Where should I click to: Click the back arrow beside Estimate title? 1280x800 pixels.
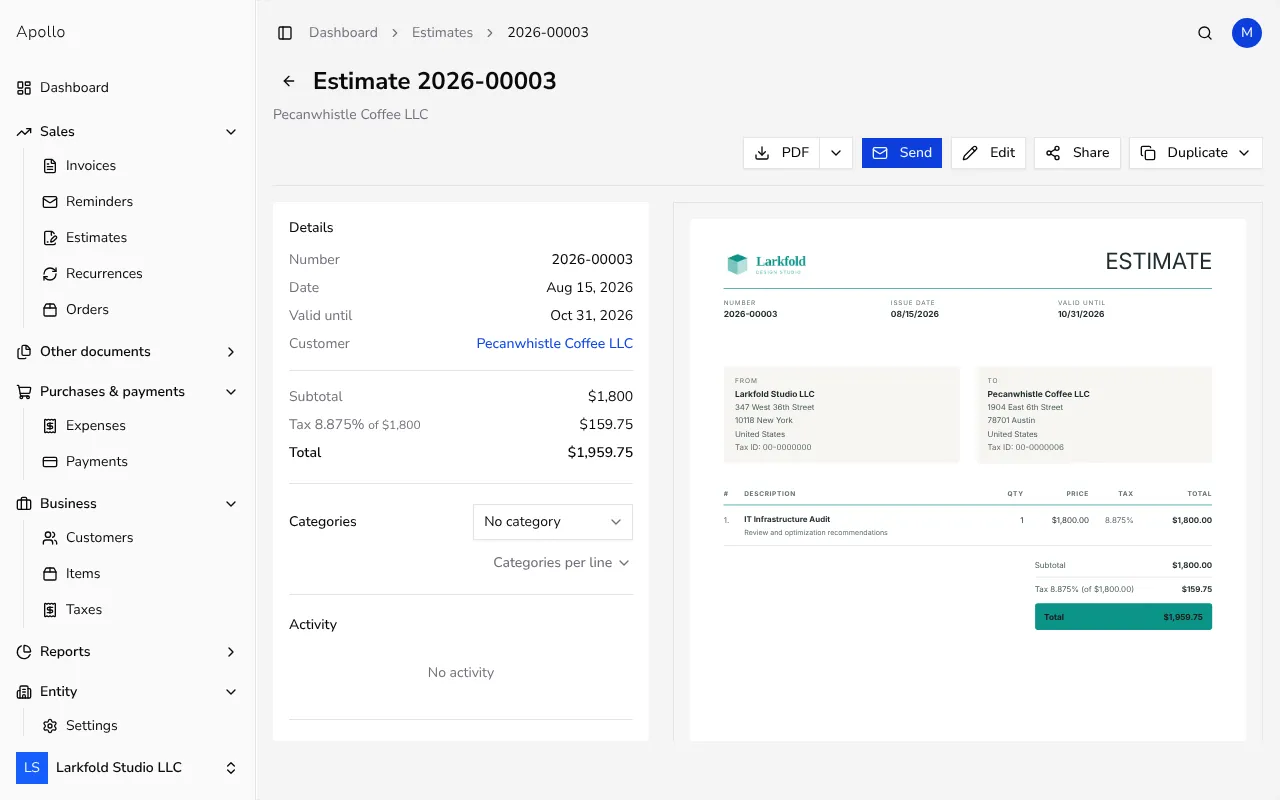pos(289,81)
